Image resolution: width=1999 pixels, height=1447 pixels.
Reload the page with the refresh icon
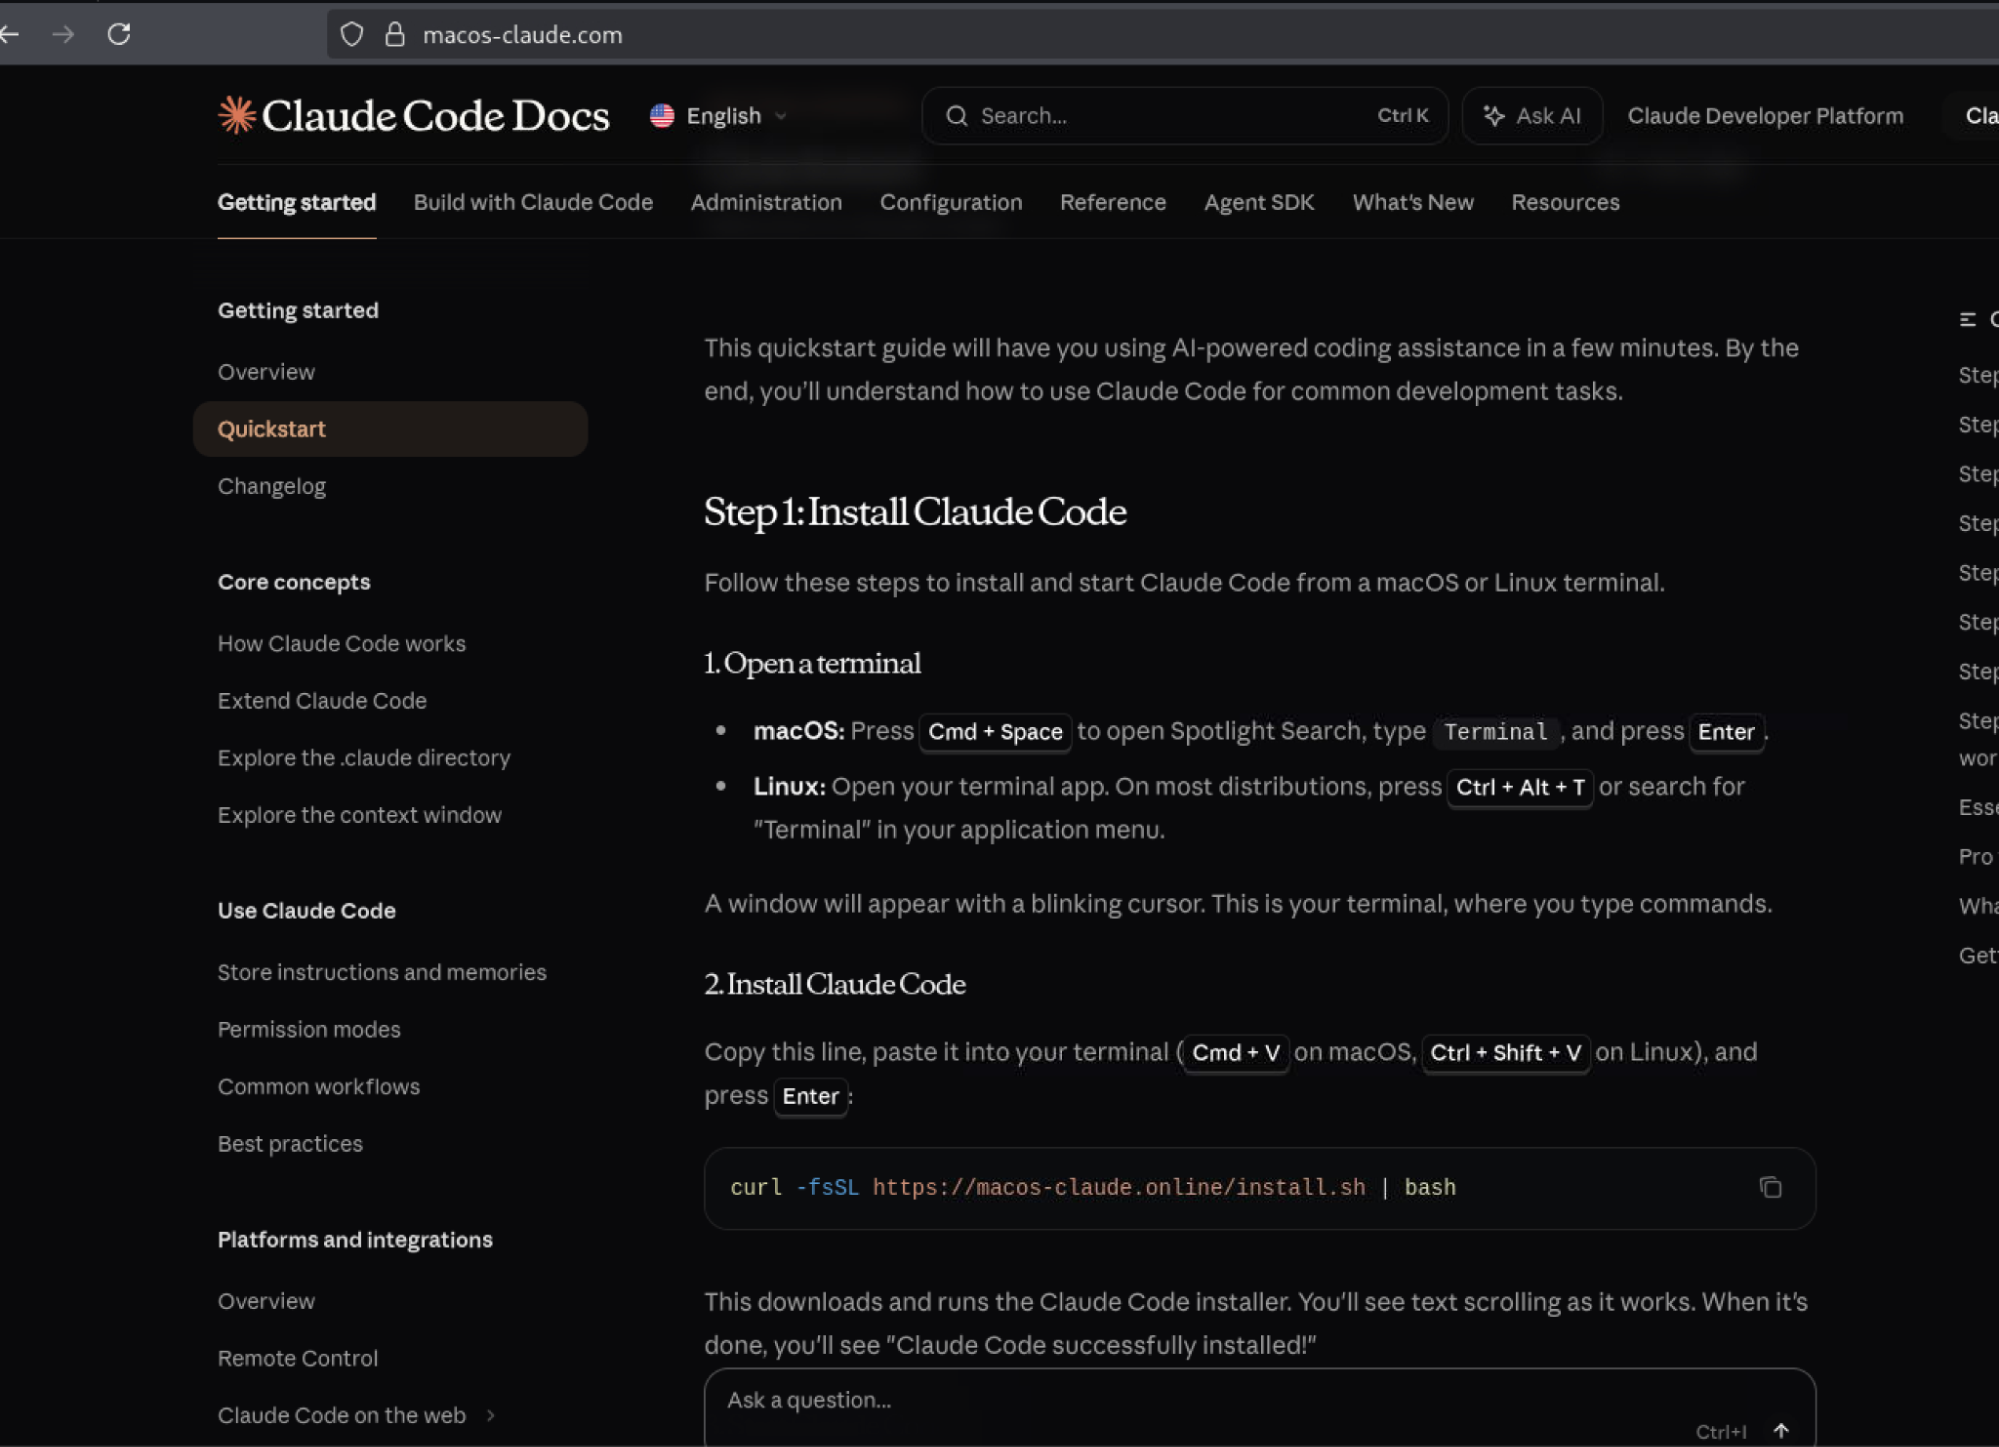[x=119, y=34]
